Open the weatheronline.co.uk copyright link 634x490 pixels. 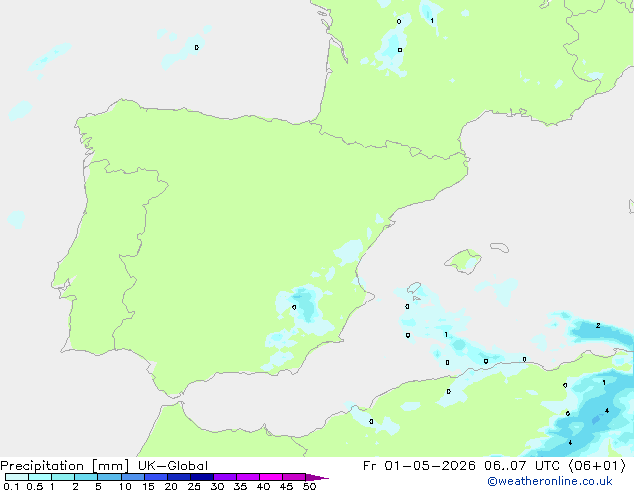(550, 481)
